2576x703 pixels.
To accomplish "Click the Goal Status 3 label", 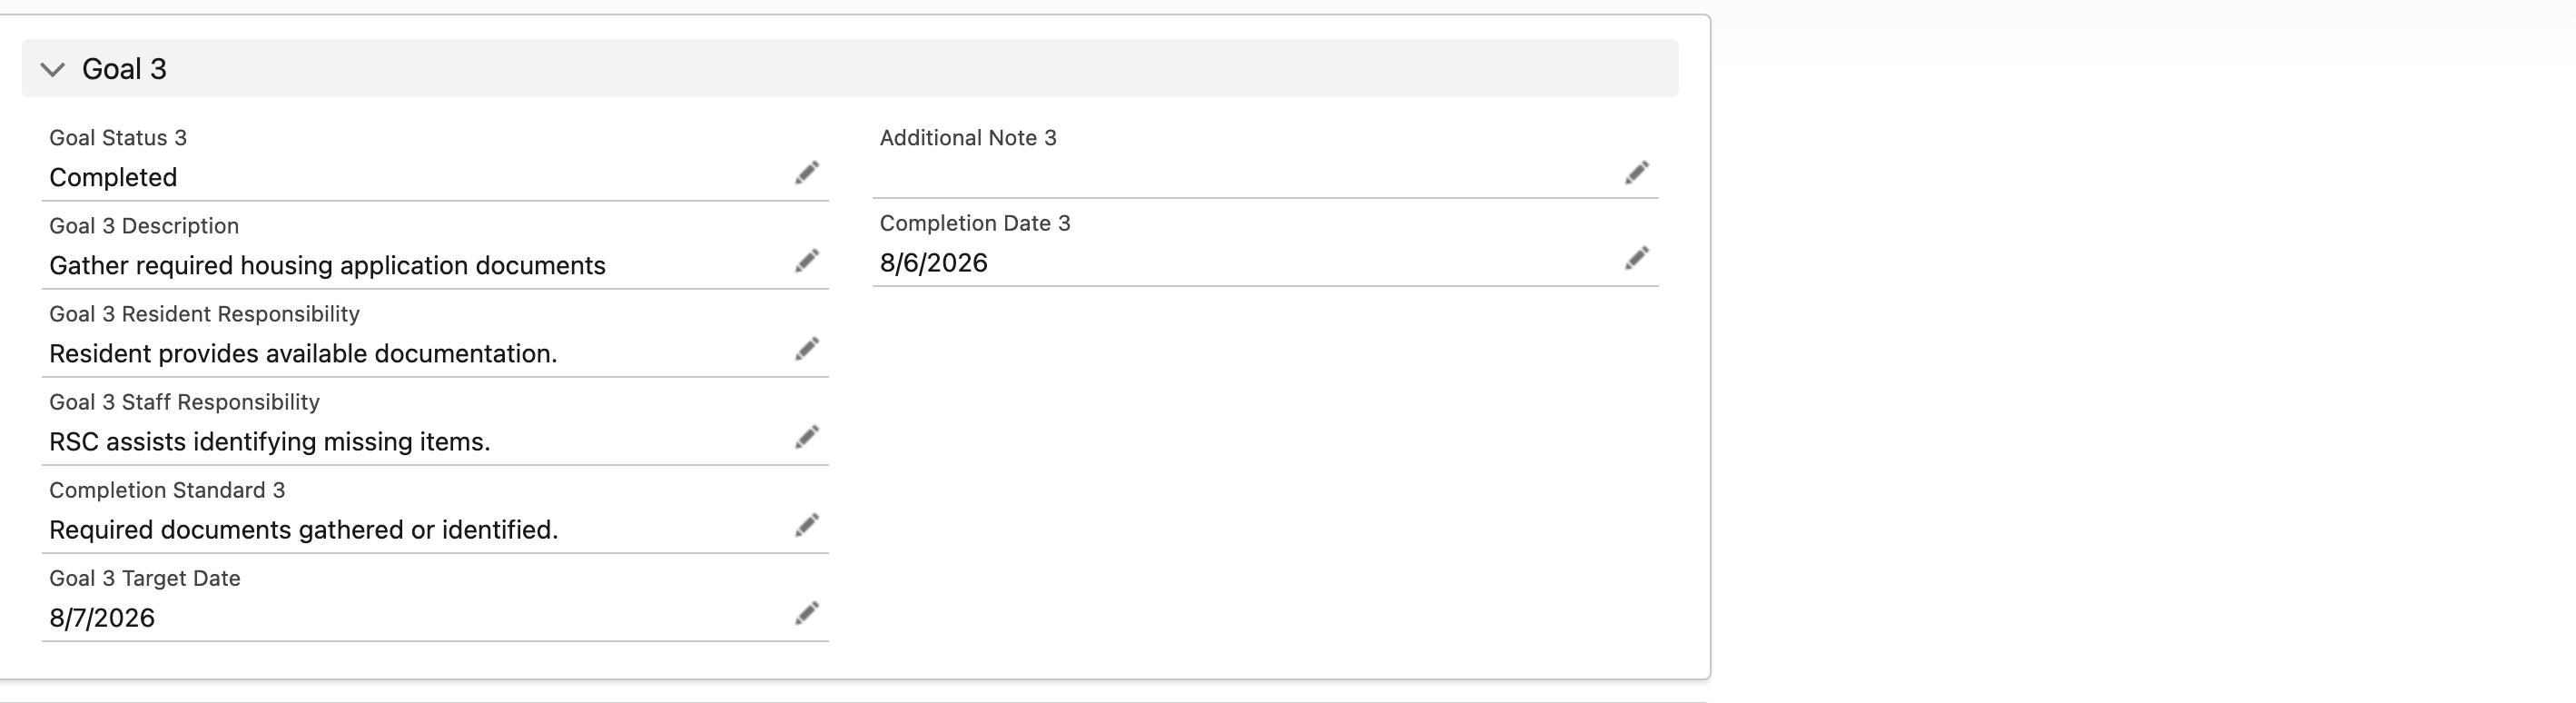I will pyautogui.click(x=118, y=138).
